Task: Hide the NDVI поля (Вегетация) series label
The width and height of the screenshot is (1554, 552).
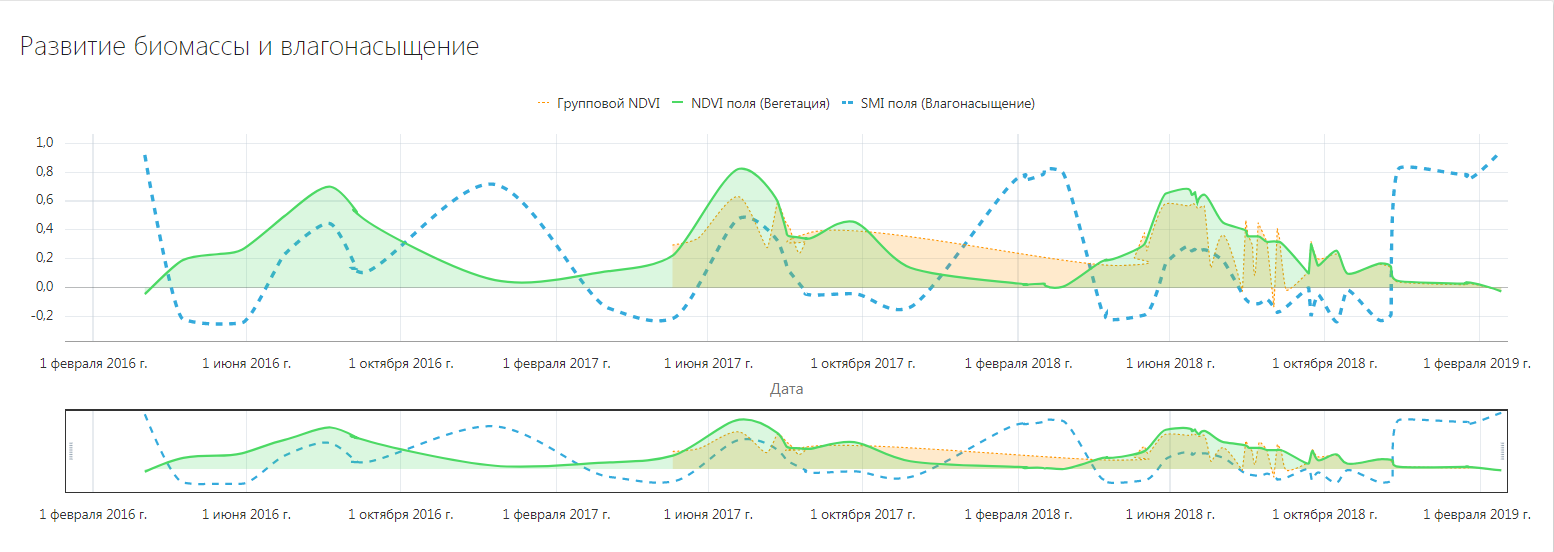Action: (761, 103)
